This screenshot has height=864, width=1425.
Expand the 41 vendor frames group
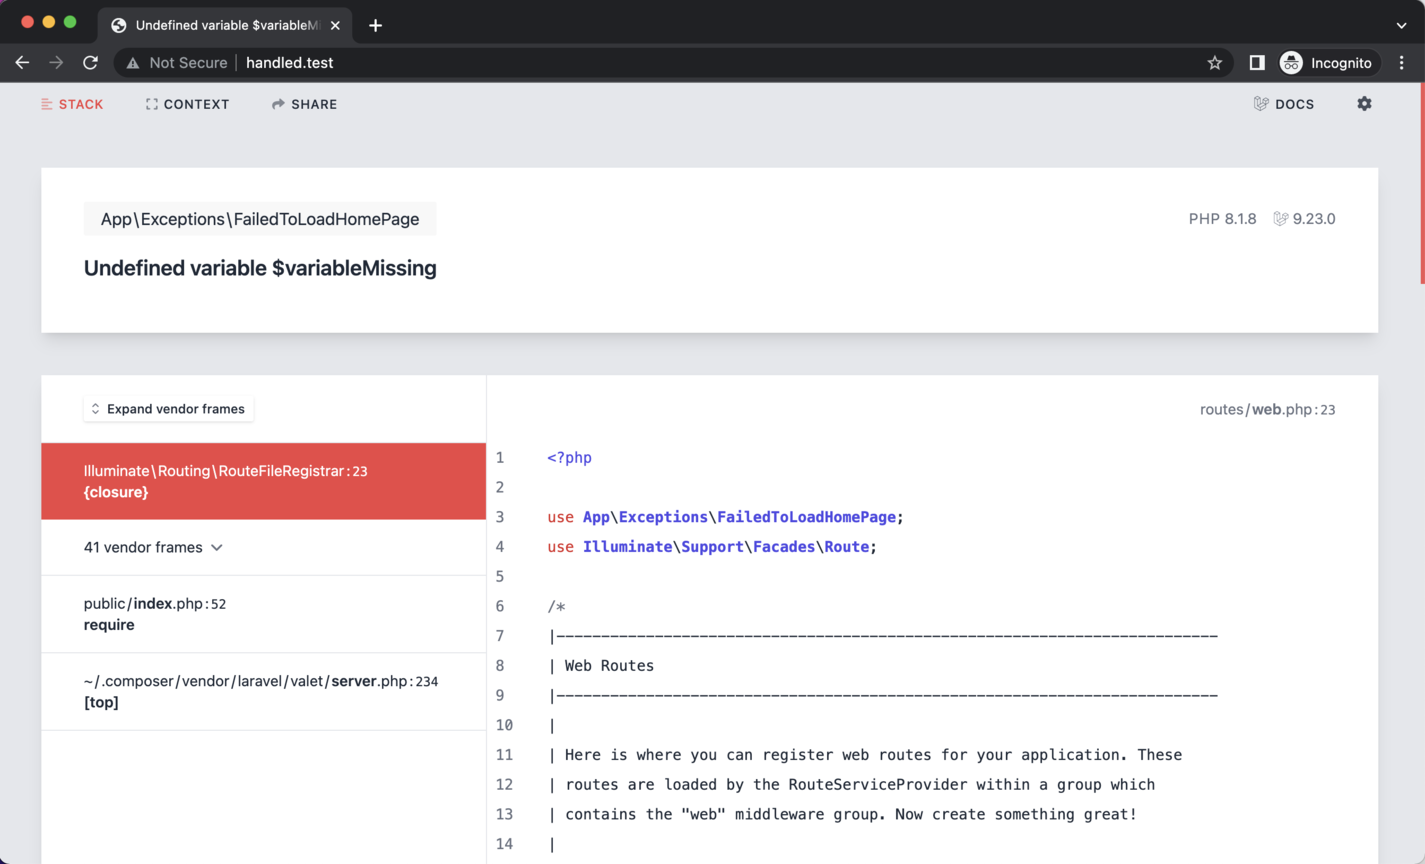[x=153, y=547]
